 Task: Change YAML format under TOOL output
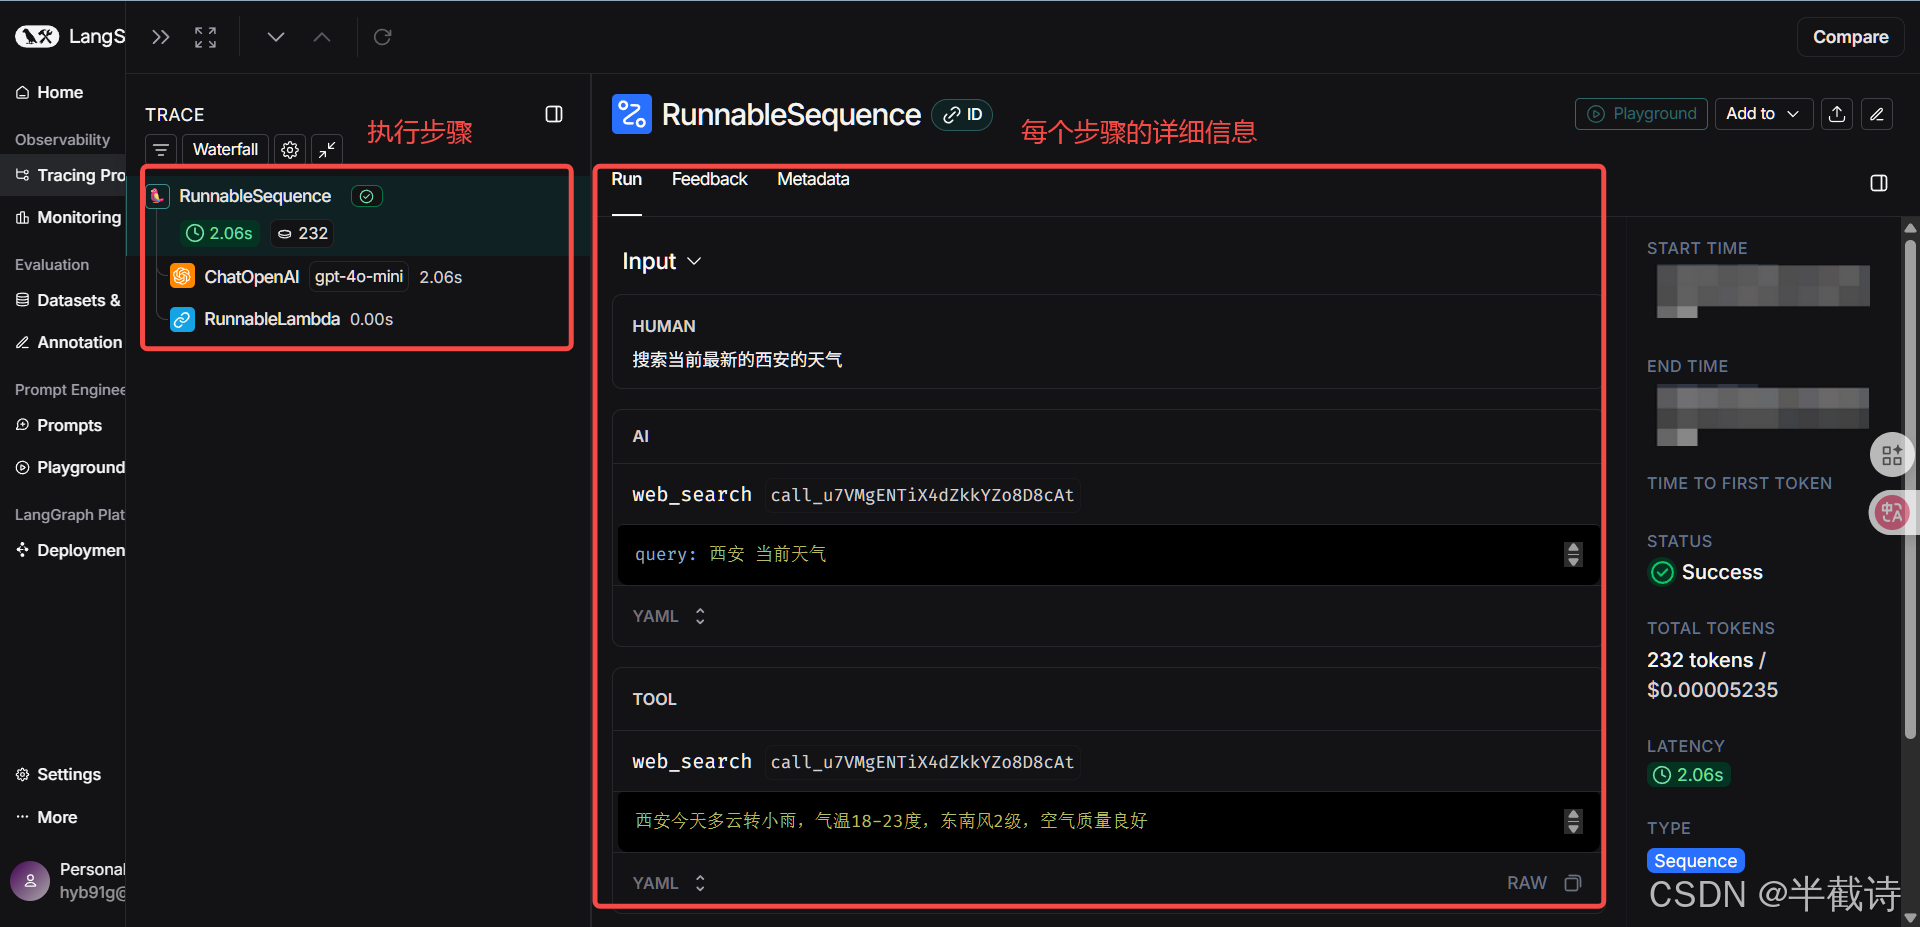[669, 883]
